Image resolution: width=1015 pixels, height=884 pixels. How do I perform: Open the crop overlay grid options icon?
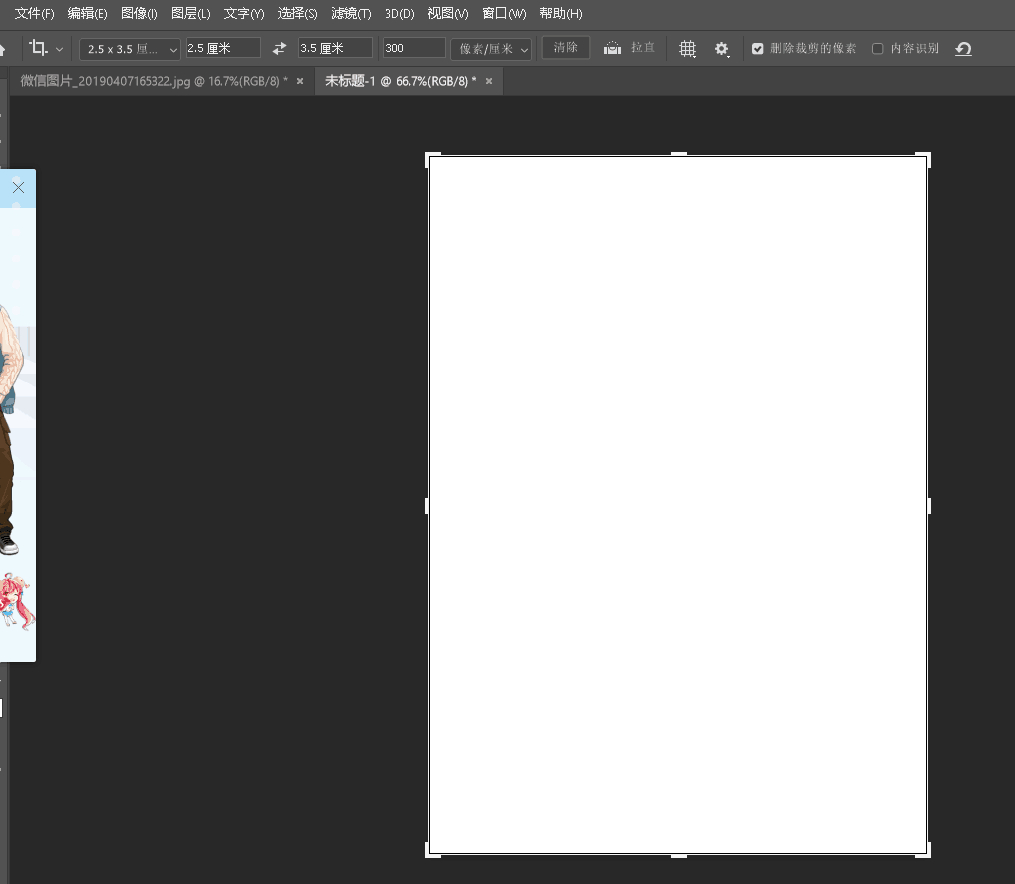[x=687, y=49]
